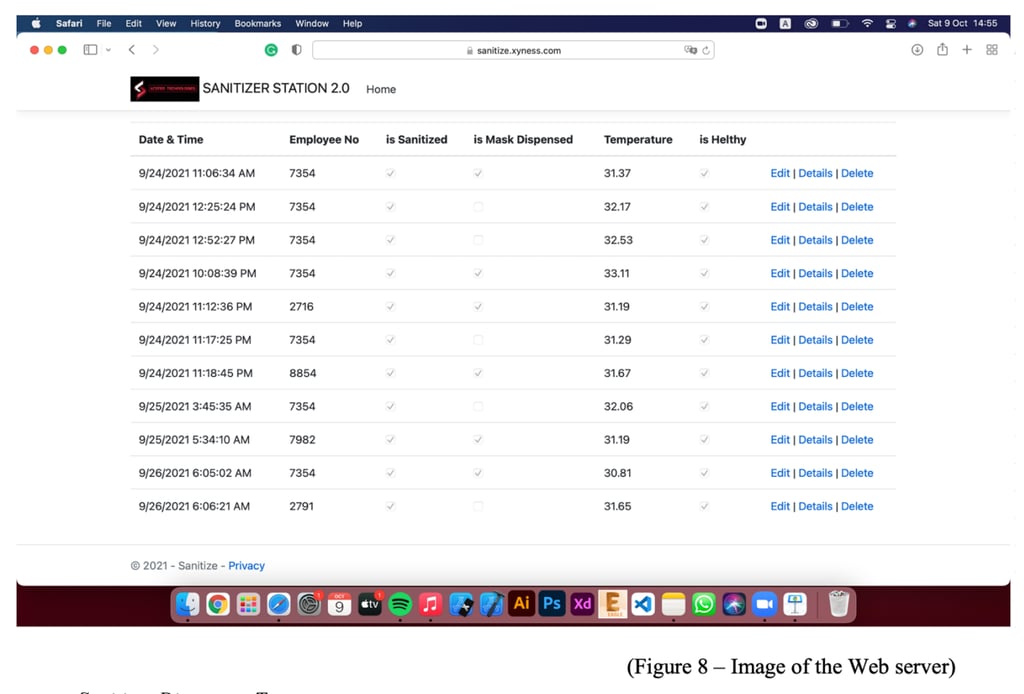Screen dimensions: 1024x694
Task: Toggle is Sanitized checkbox for employee 2716 row
Action: tap(391, 306)
